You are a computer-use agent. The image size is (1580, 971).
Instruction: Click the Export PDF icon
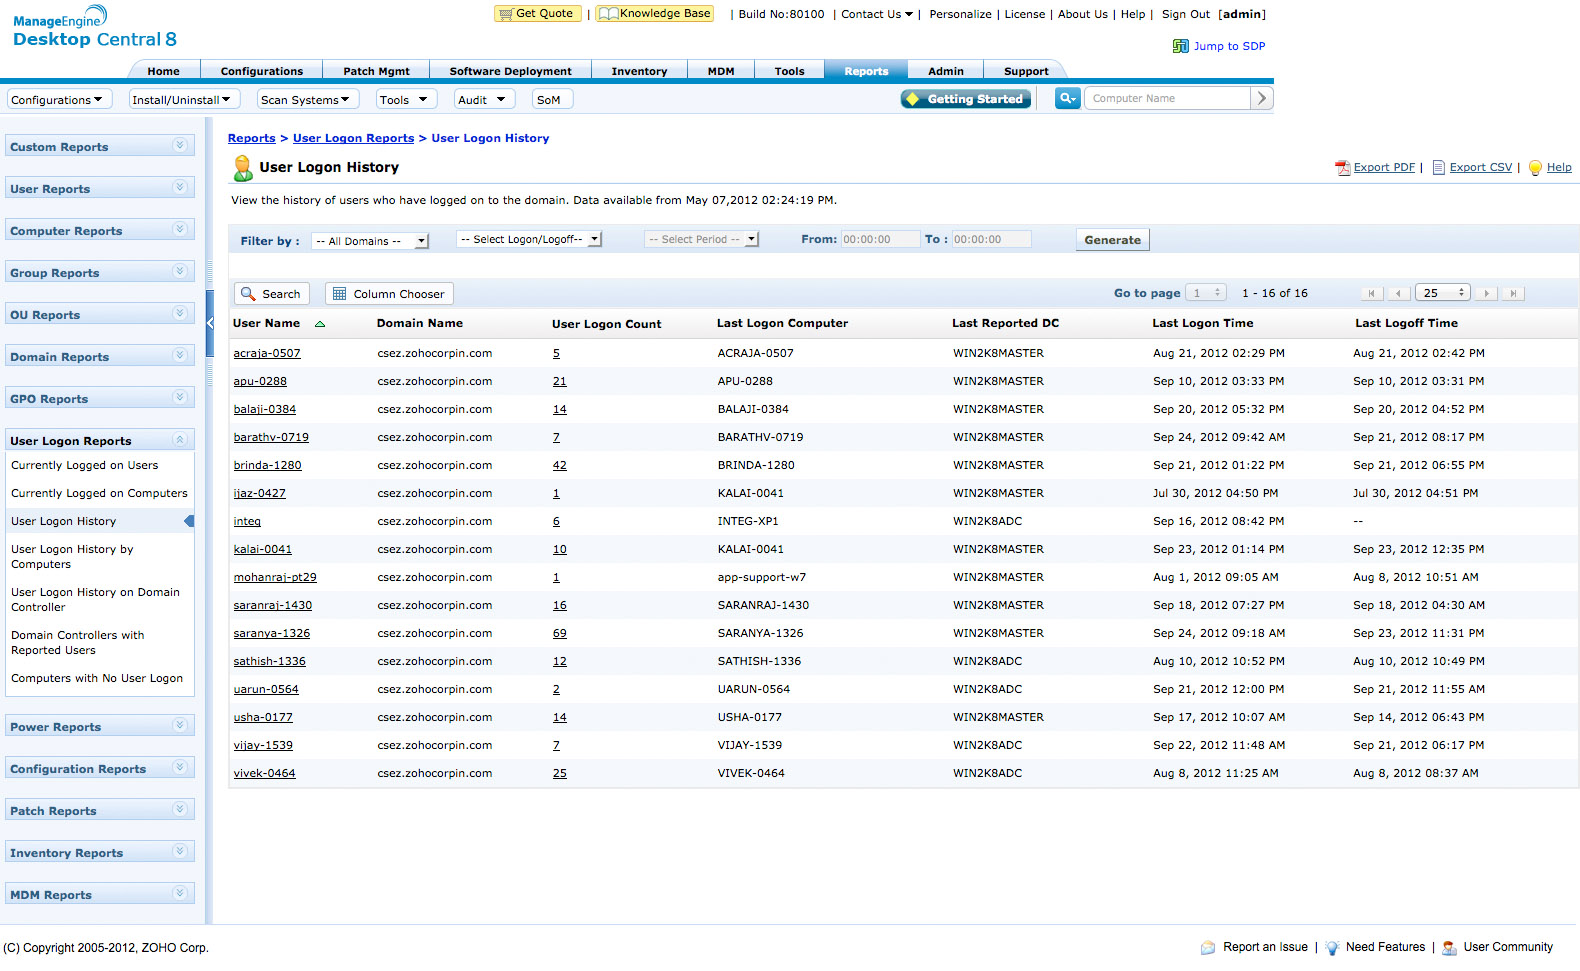click(1343, 168)
